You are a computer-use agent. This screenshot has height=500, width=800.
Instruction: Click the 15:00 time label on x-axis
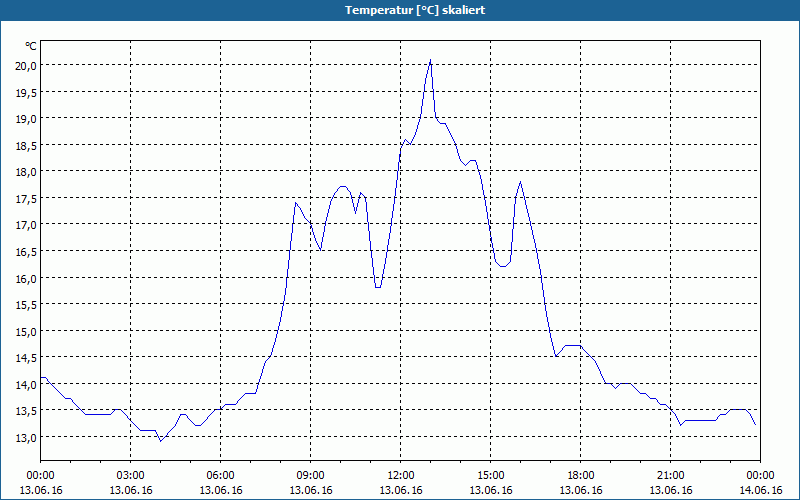point(491,476)
